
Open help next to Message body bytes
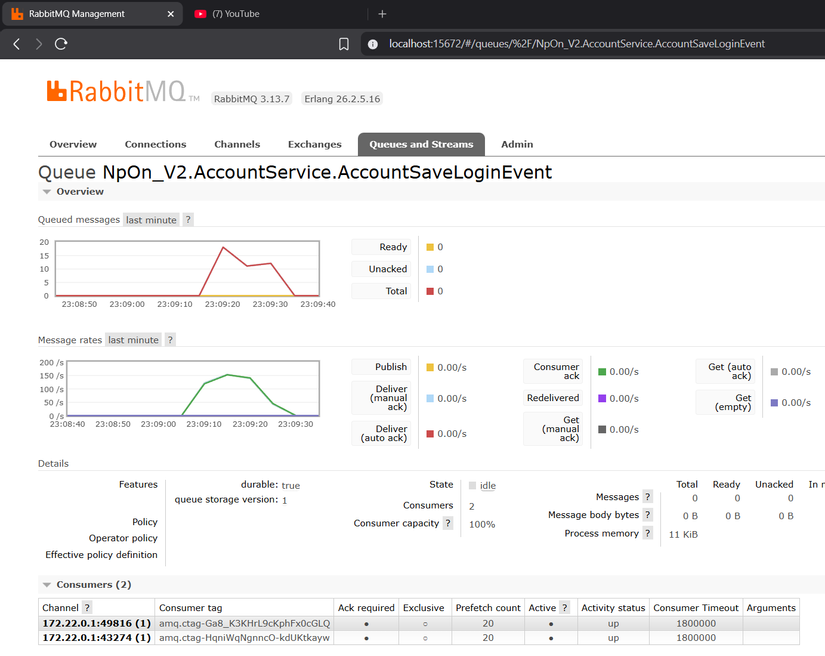pos(648,515)
